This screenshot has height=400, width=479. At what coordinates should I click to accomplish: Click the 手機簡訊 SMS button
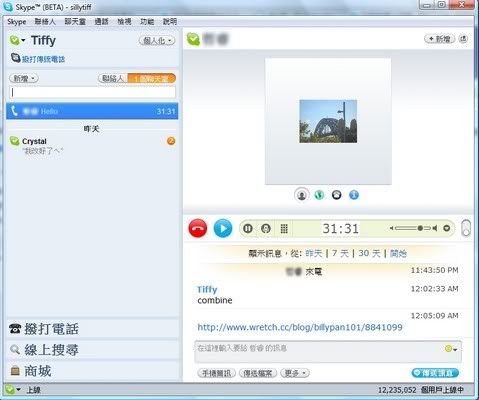pyautogui.click(x=217, y=373)
